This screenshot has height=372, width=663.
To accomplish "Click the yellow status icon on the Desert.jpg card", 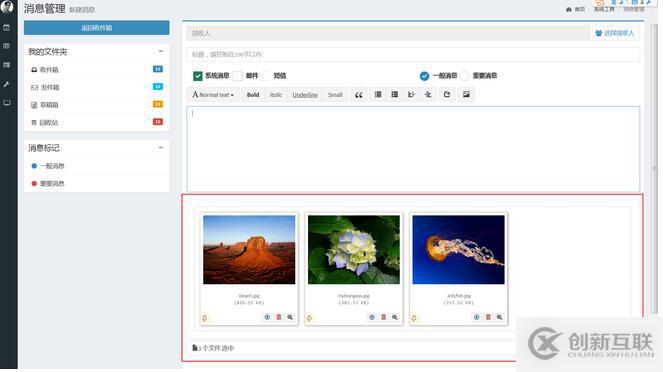I will [205, 318].
